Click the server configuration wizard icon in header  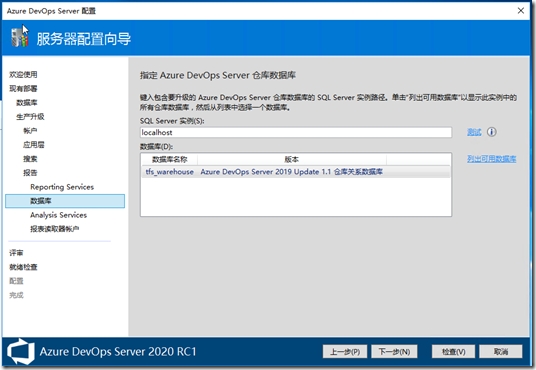click(19, 37)
